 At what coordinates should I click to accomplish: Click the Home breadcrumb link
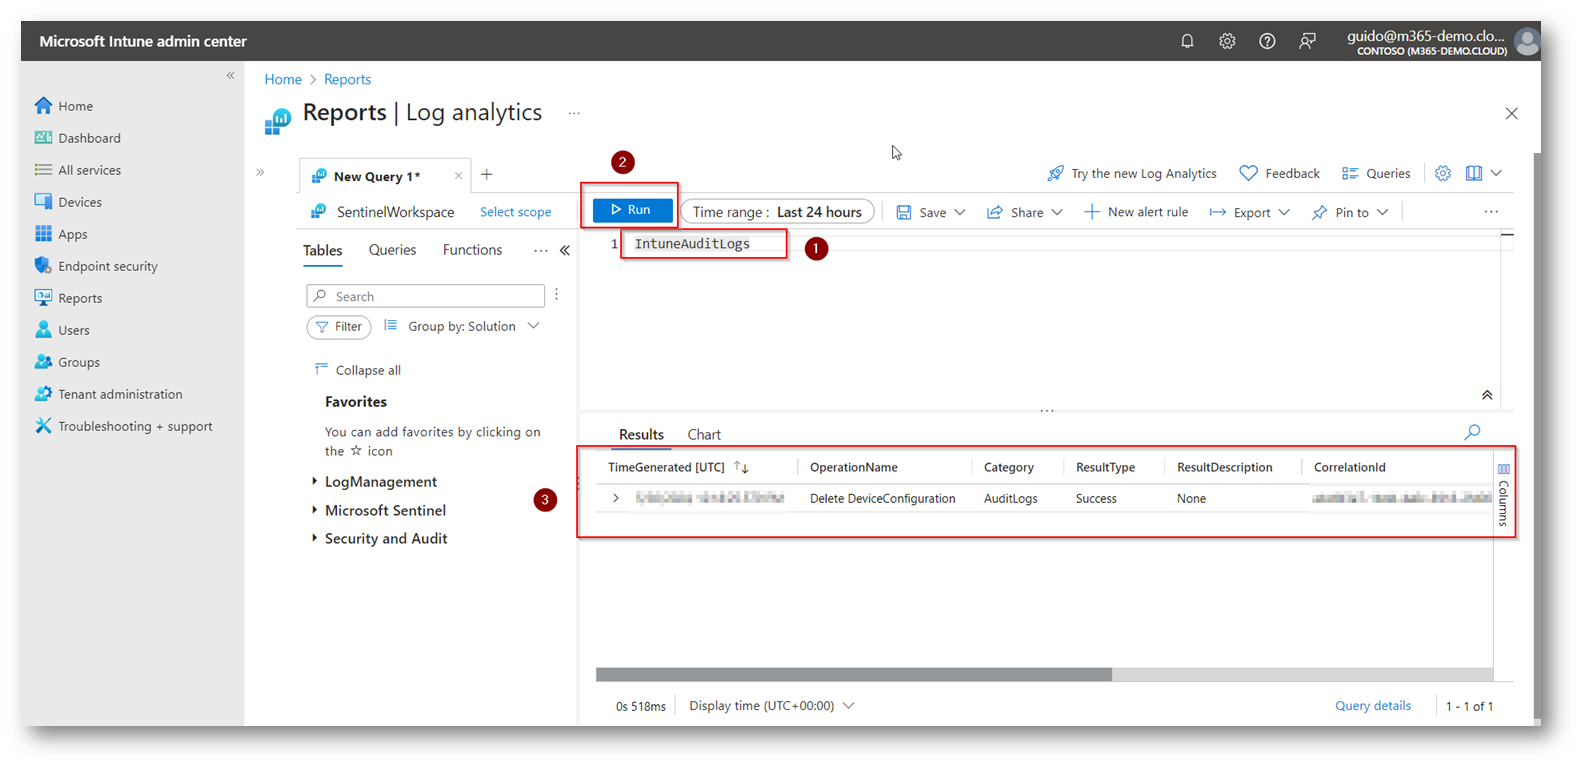[x=283, y=79]
